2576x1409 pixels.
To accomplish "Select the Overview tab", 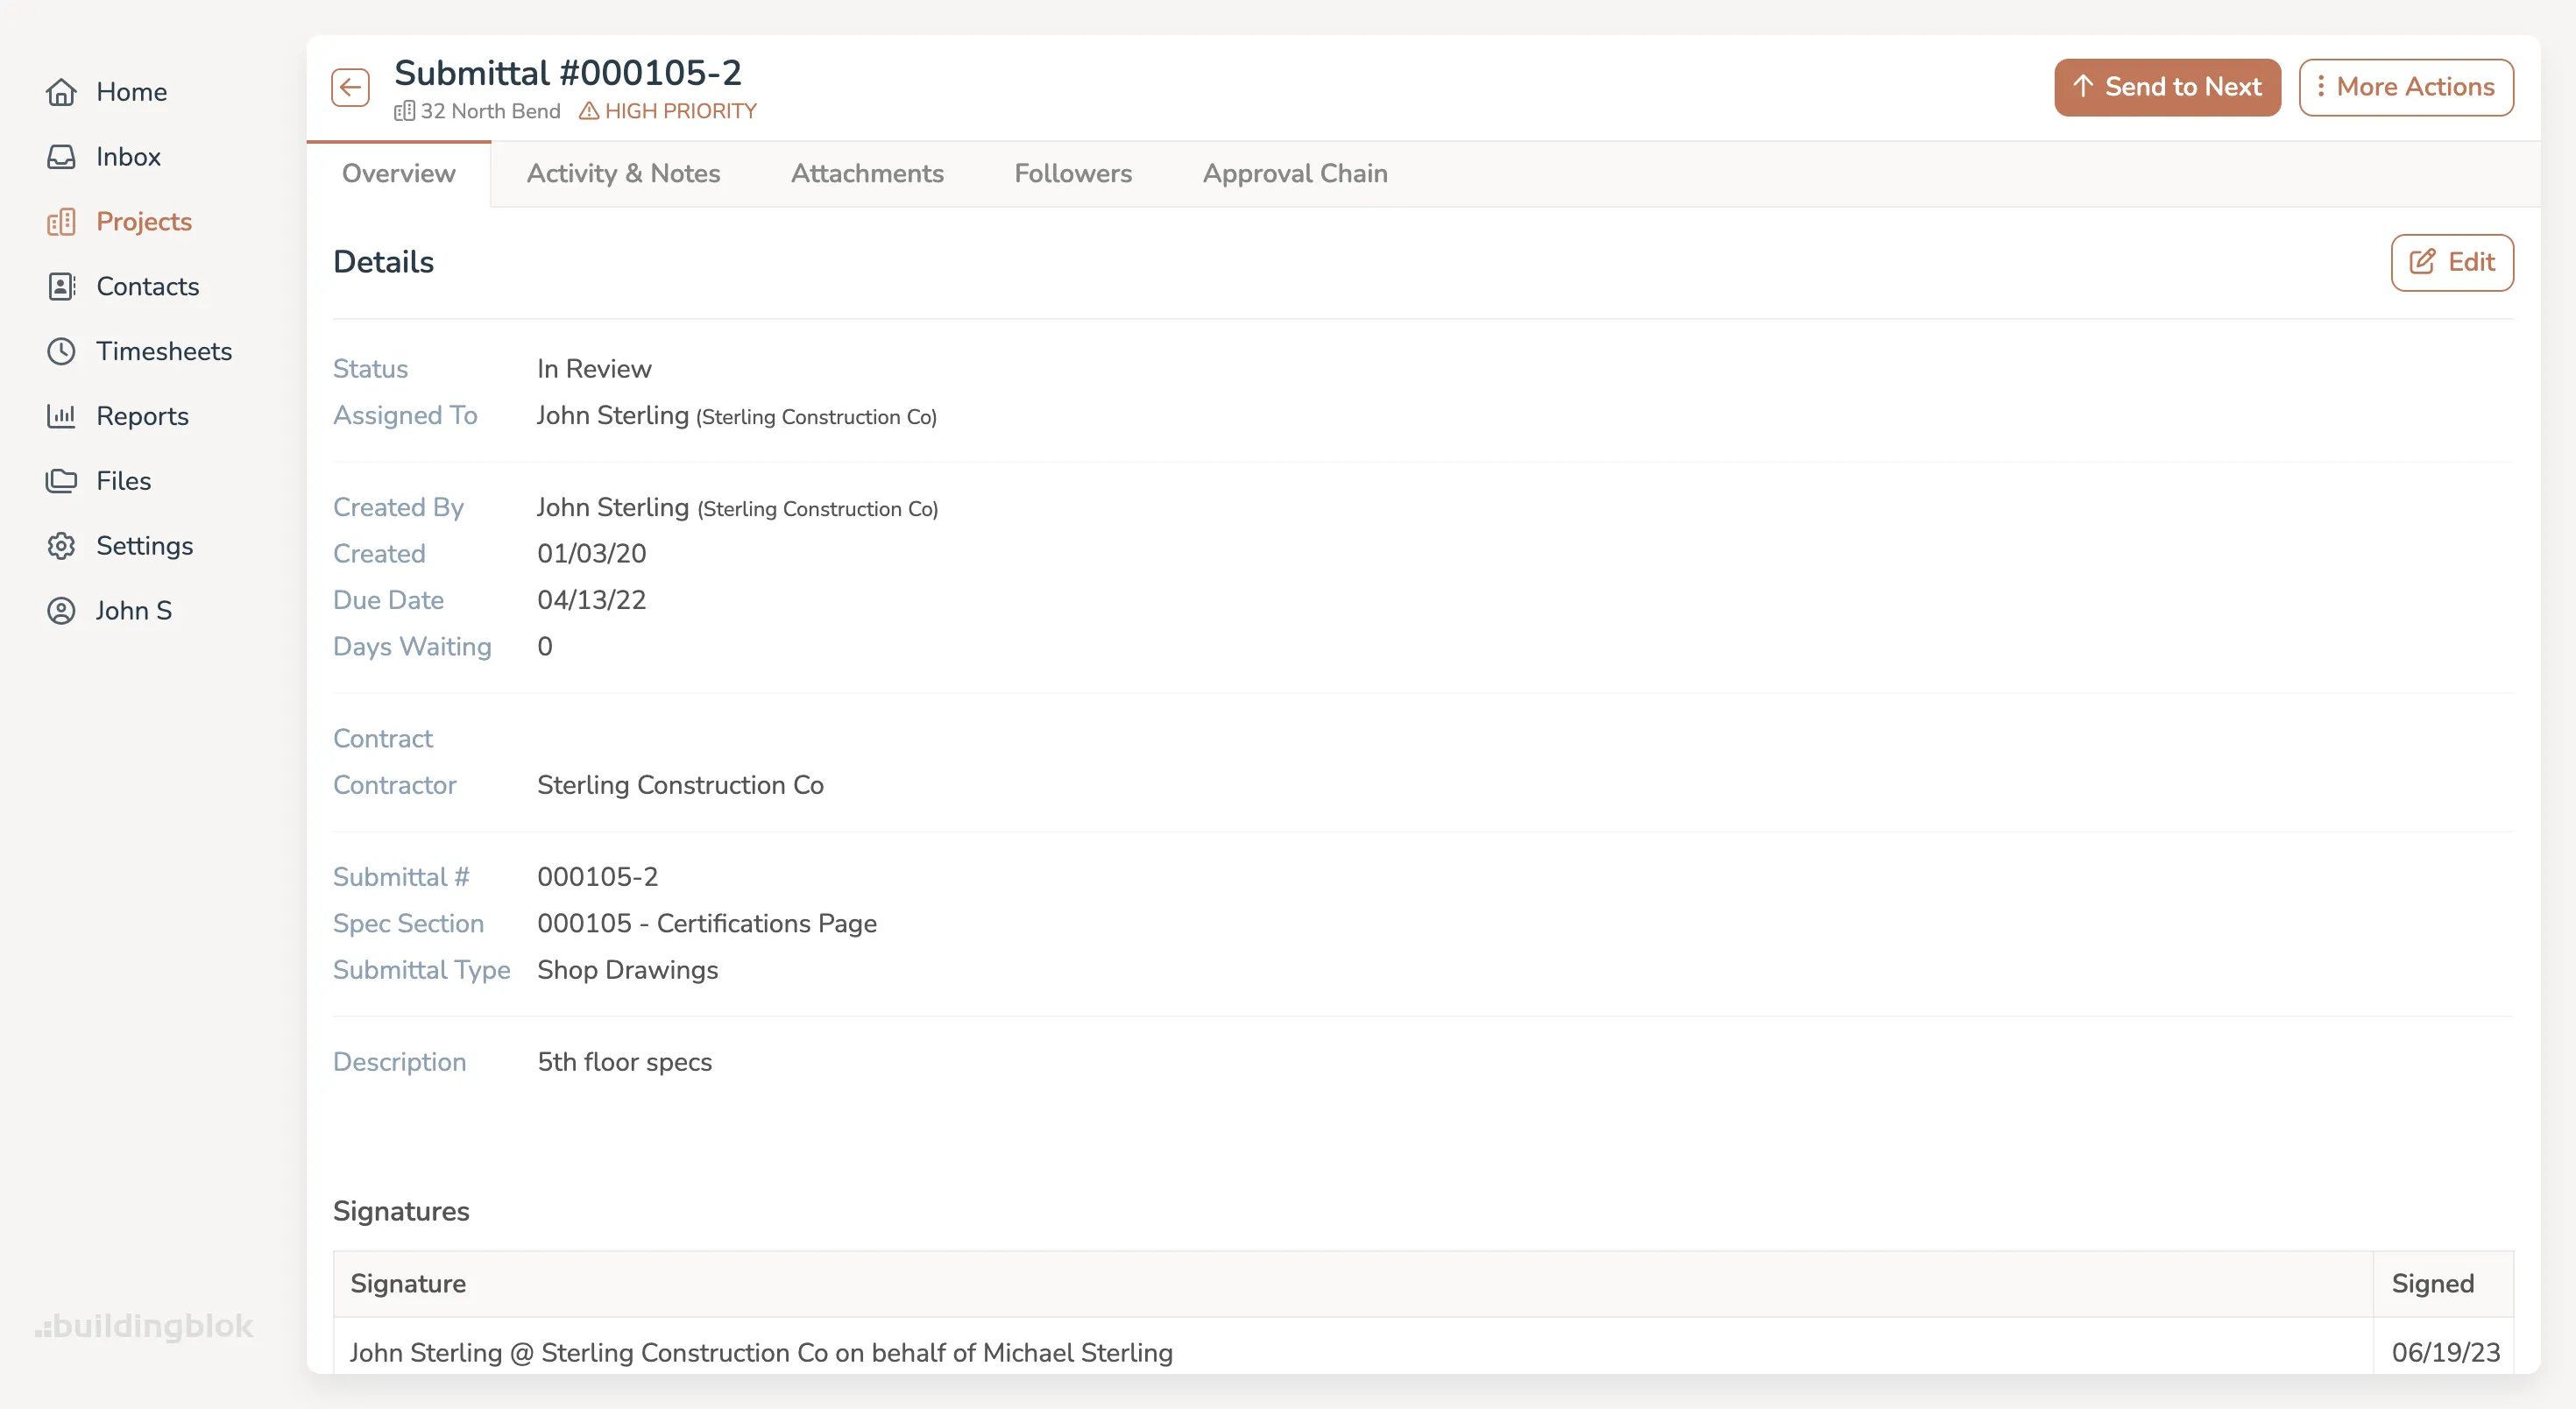I will click(x=398, y=173).
